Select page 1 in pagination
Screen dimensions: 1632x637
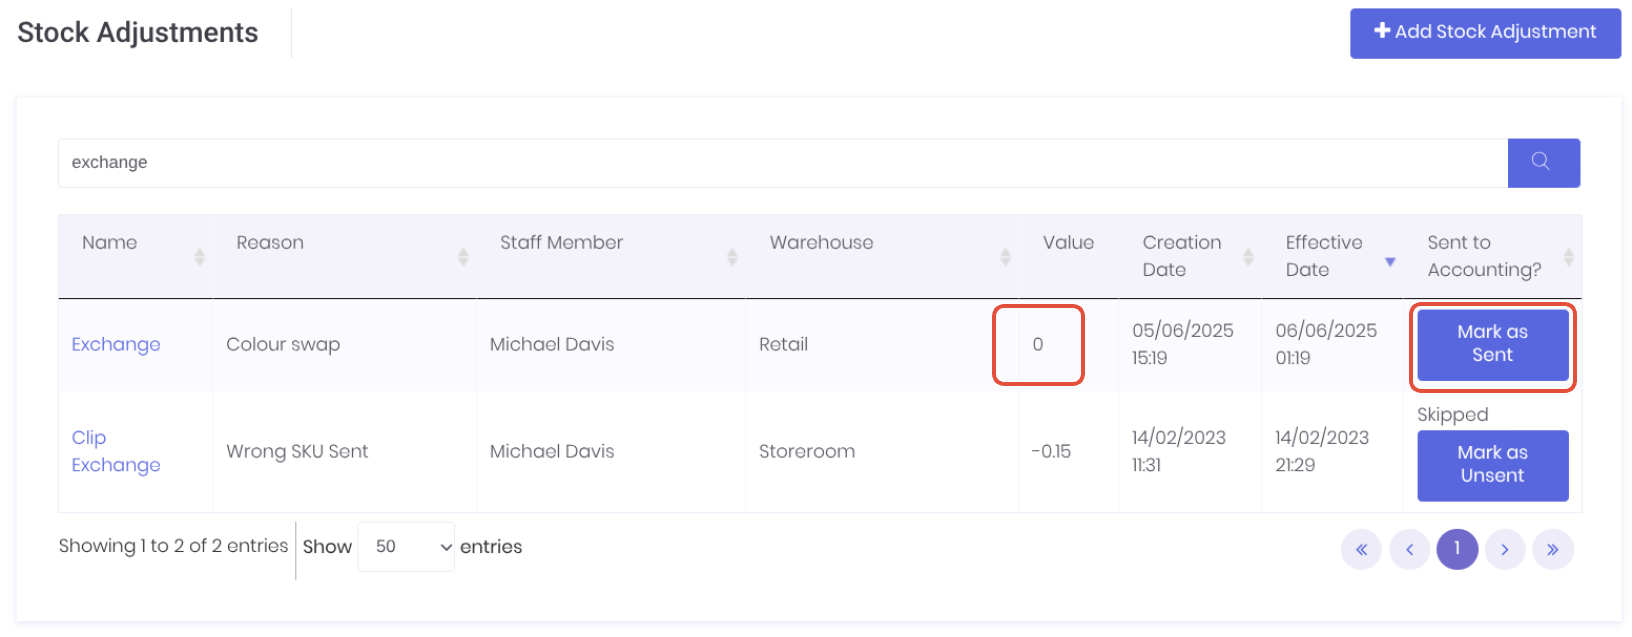point(1457,549)
